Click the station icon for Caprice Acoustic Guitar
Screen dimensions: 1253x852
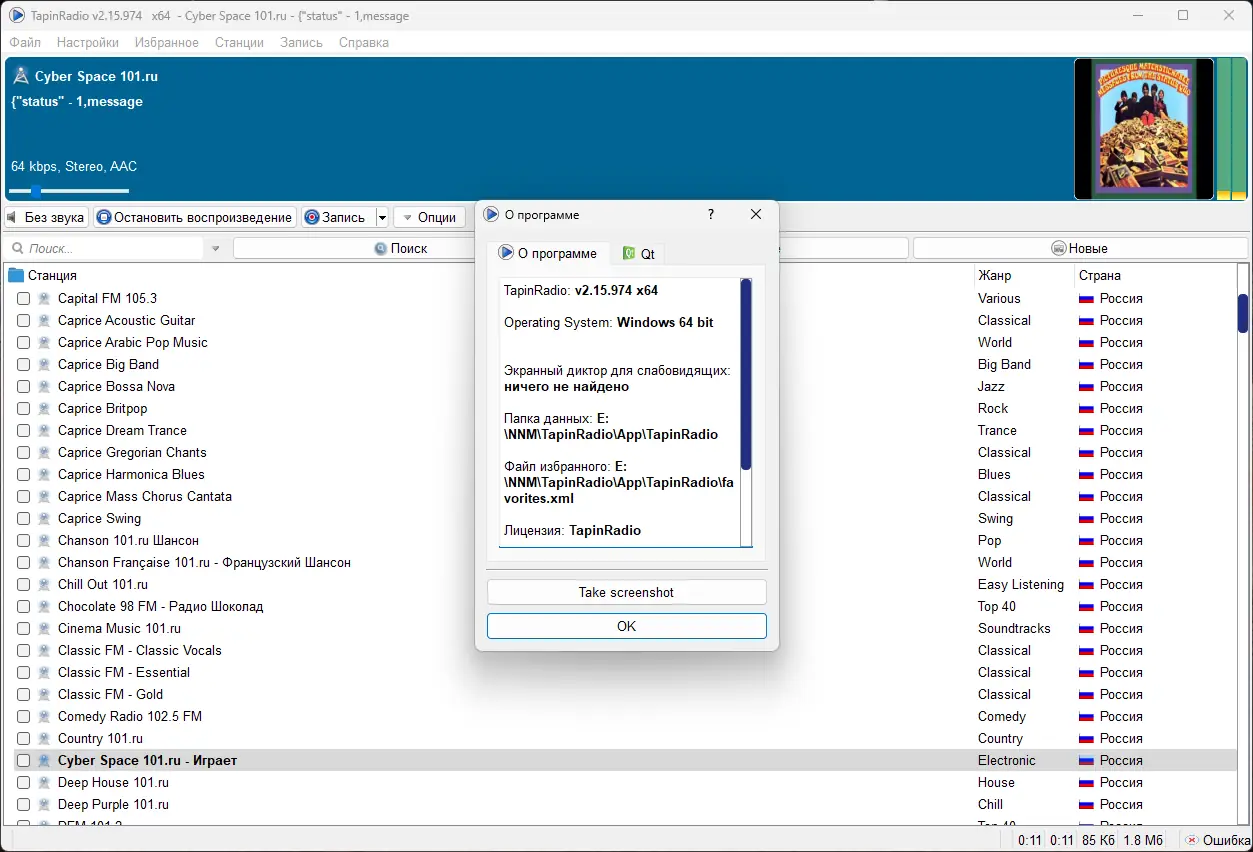[x=44, y=320]
